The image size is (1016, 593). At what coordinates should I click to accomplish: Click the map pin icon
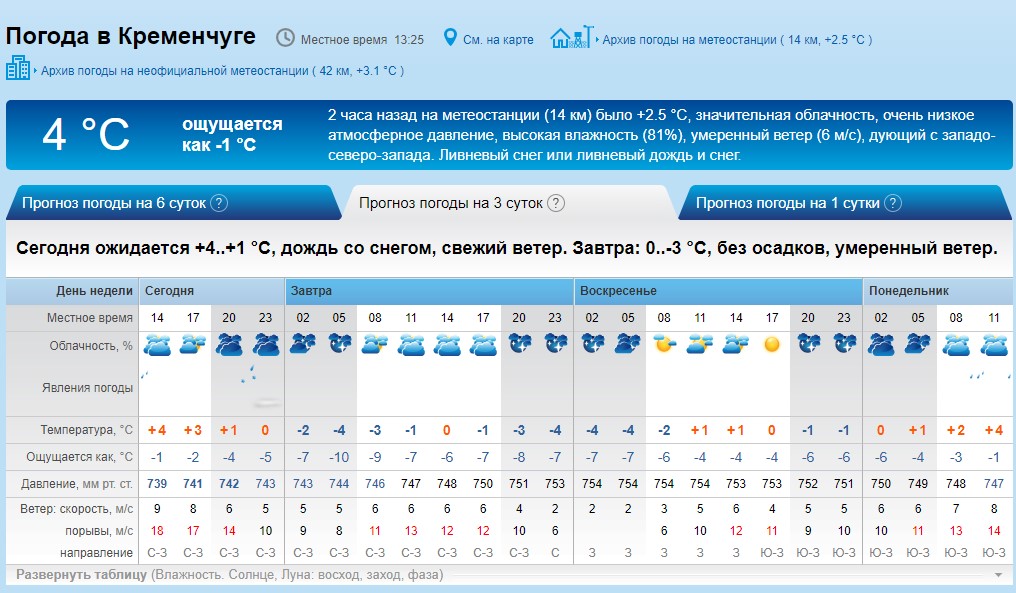pyautogui.click(x=450, y=39)
